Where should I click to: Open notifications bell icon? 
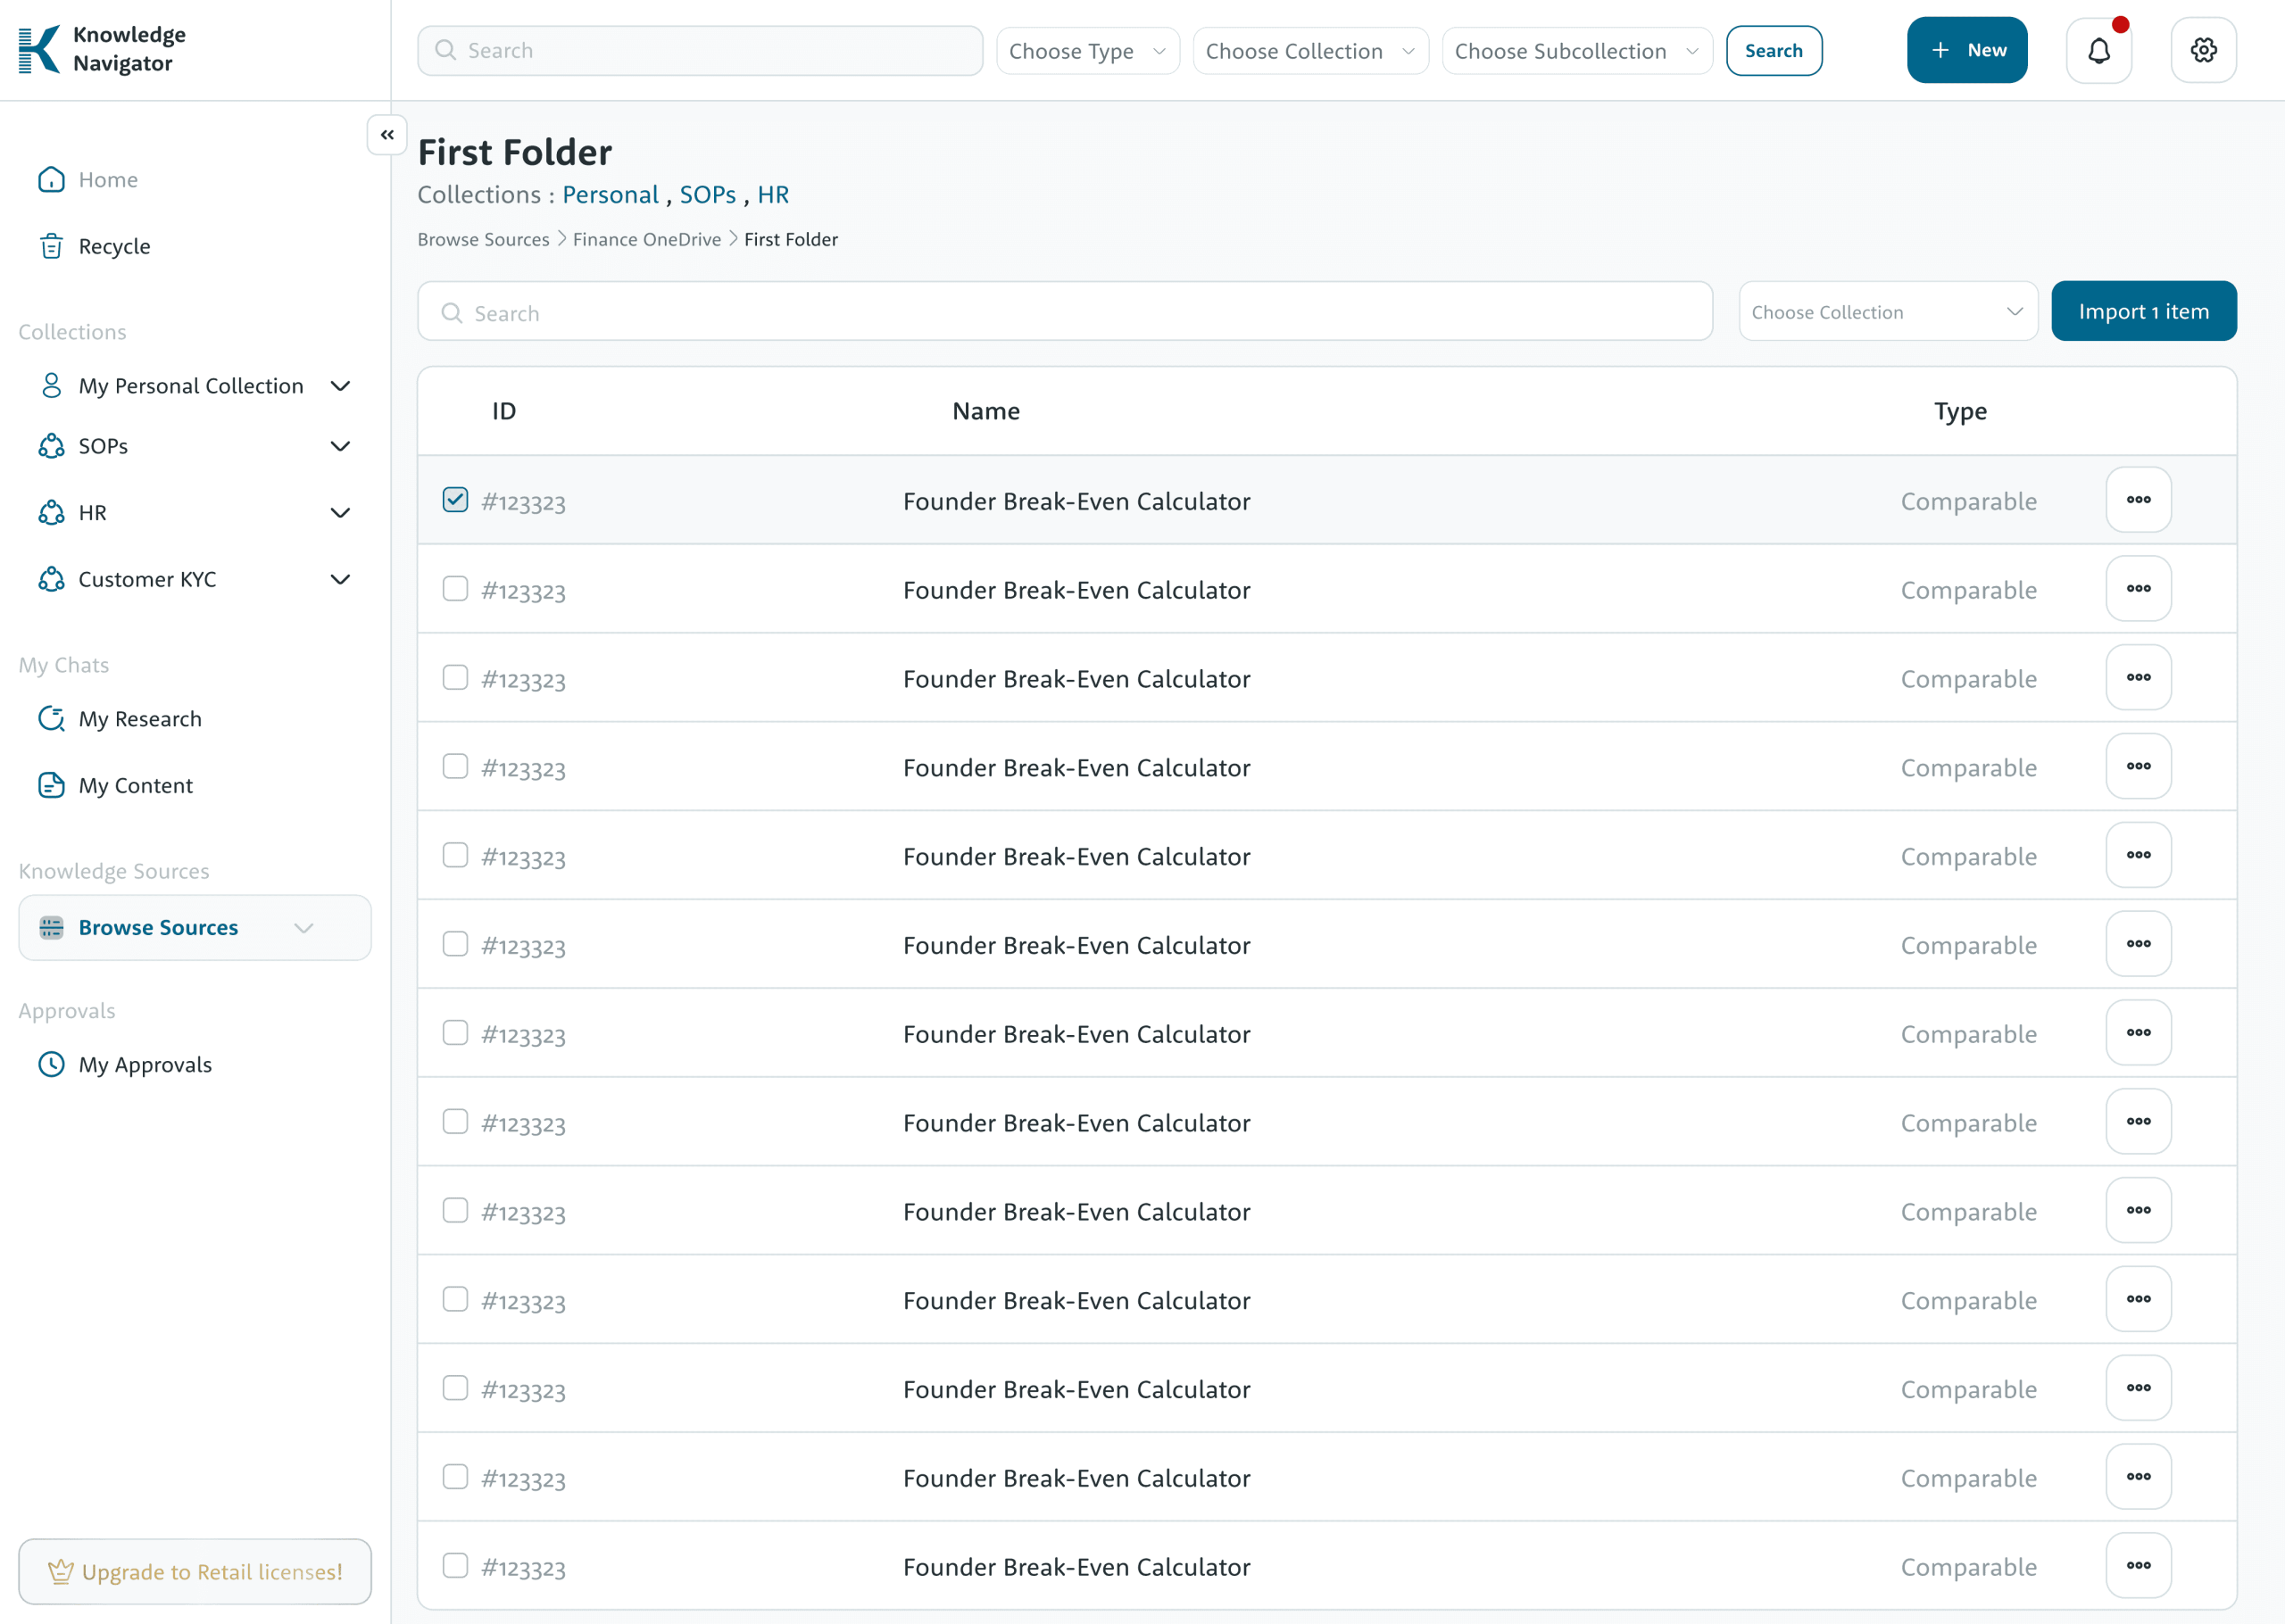pos(2098,50)
